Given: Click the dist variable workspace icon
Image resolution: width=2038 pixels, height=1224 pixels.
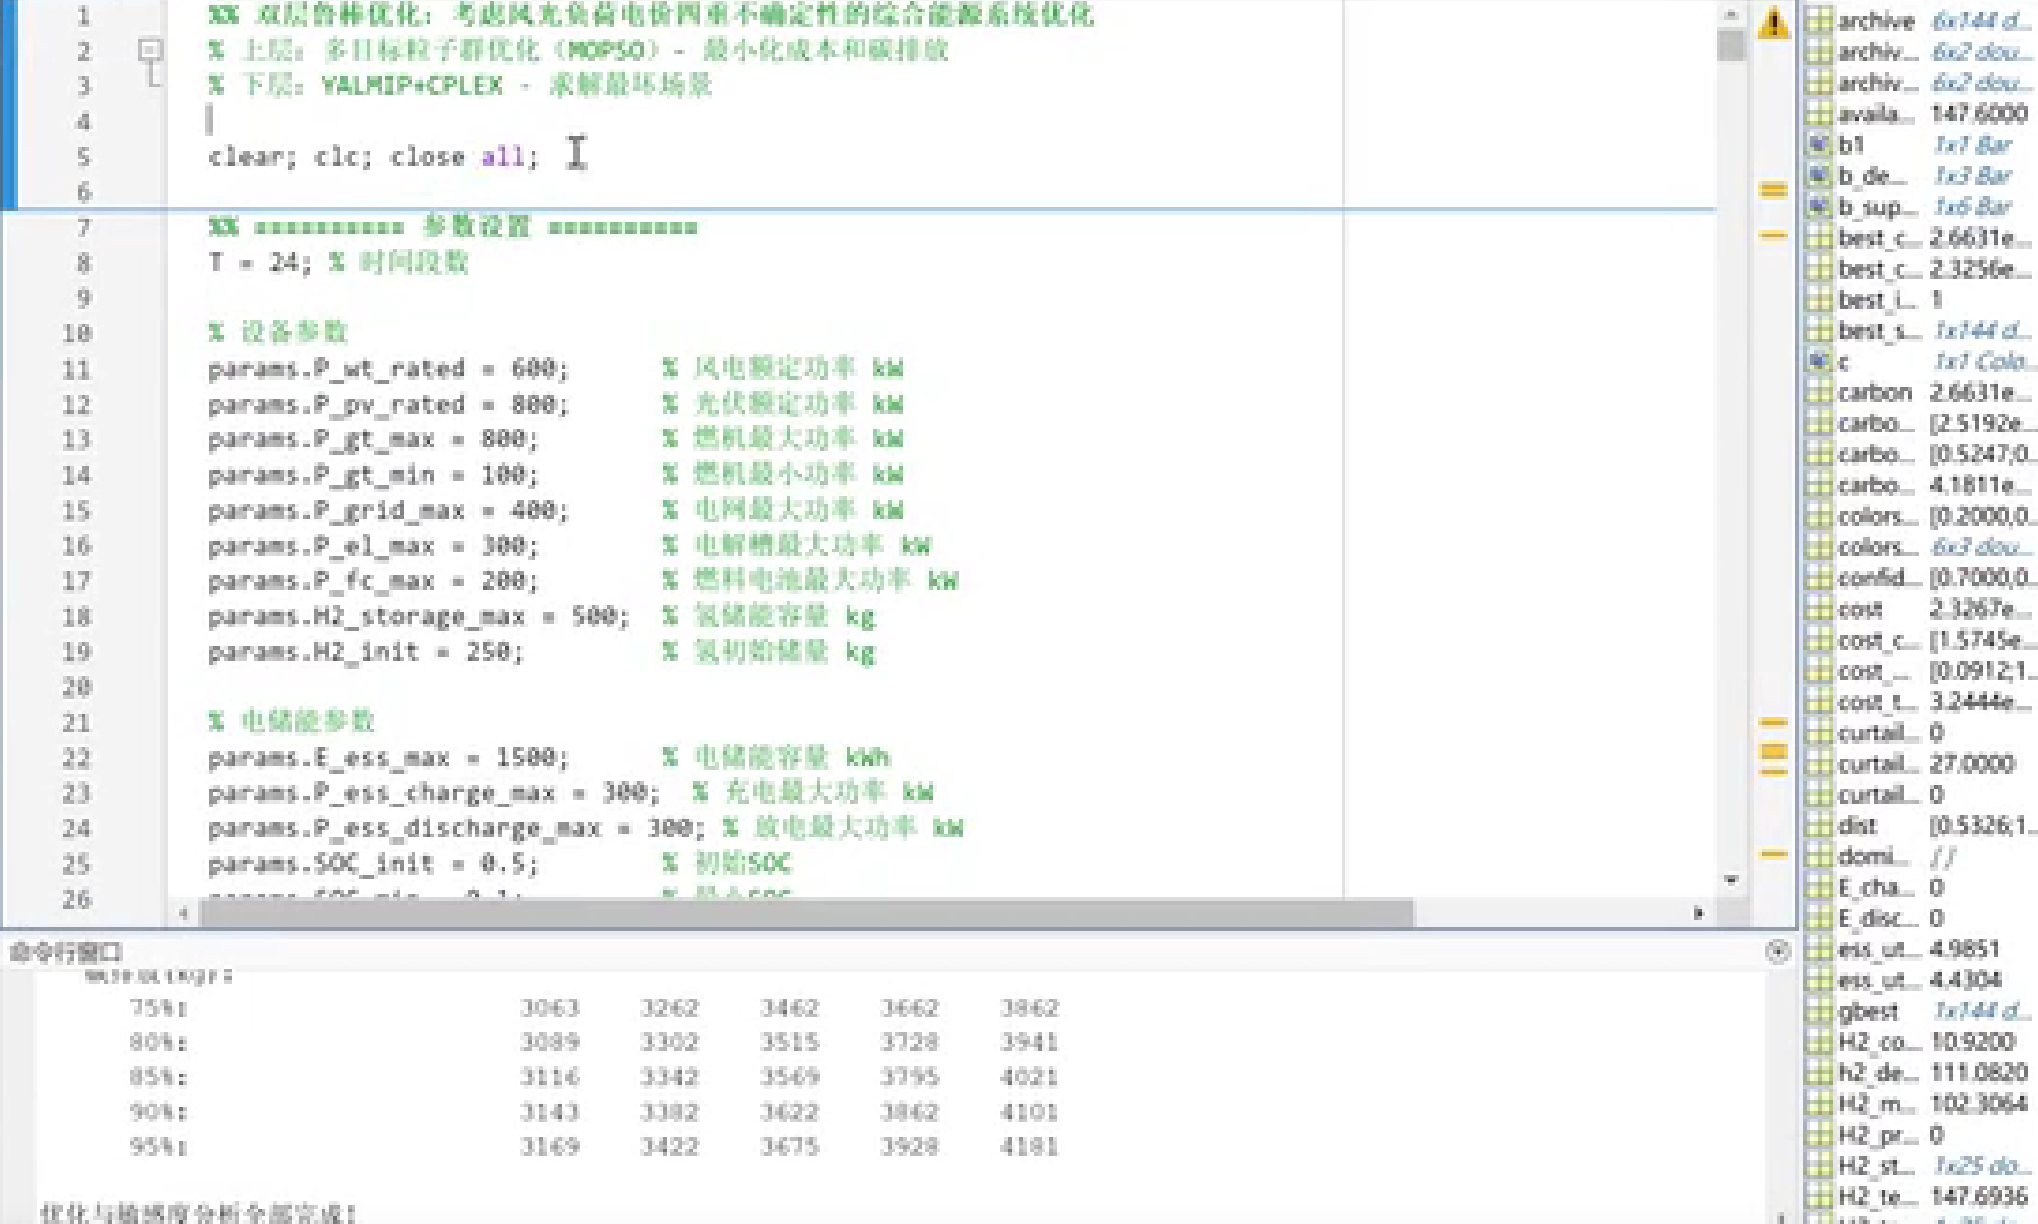Looking at the screenshot, I should pyautogui.click(x=1819, y=826).
